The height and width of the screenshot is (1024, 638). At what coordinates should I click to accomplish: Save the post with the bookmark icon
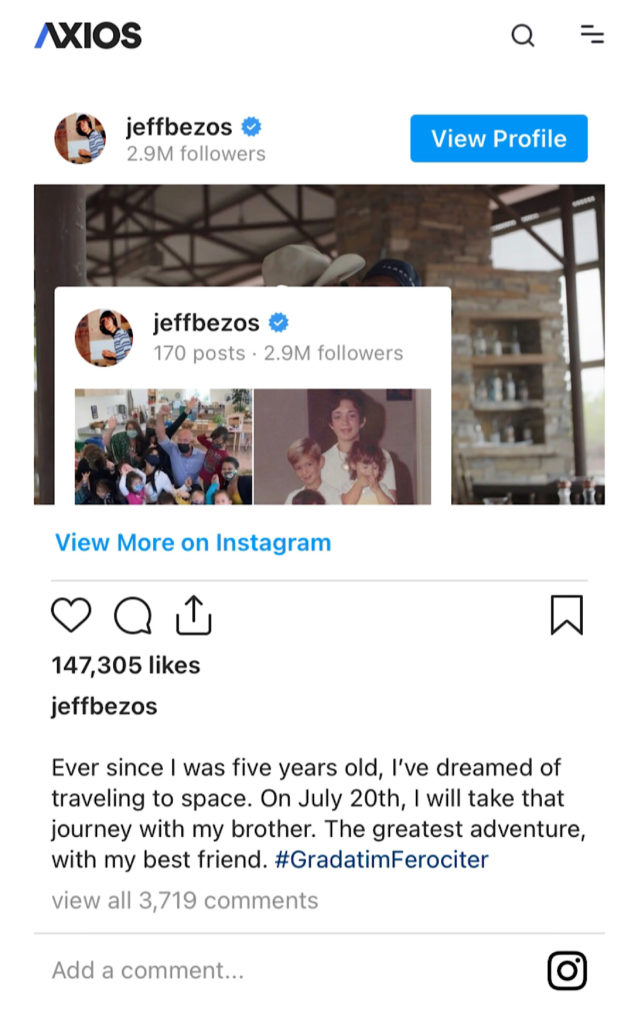click(566, 615)
